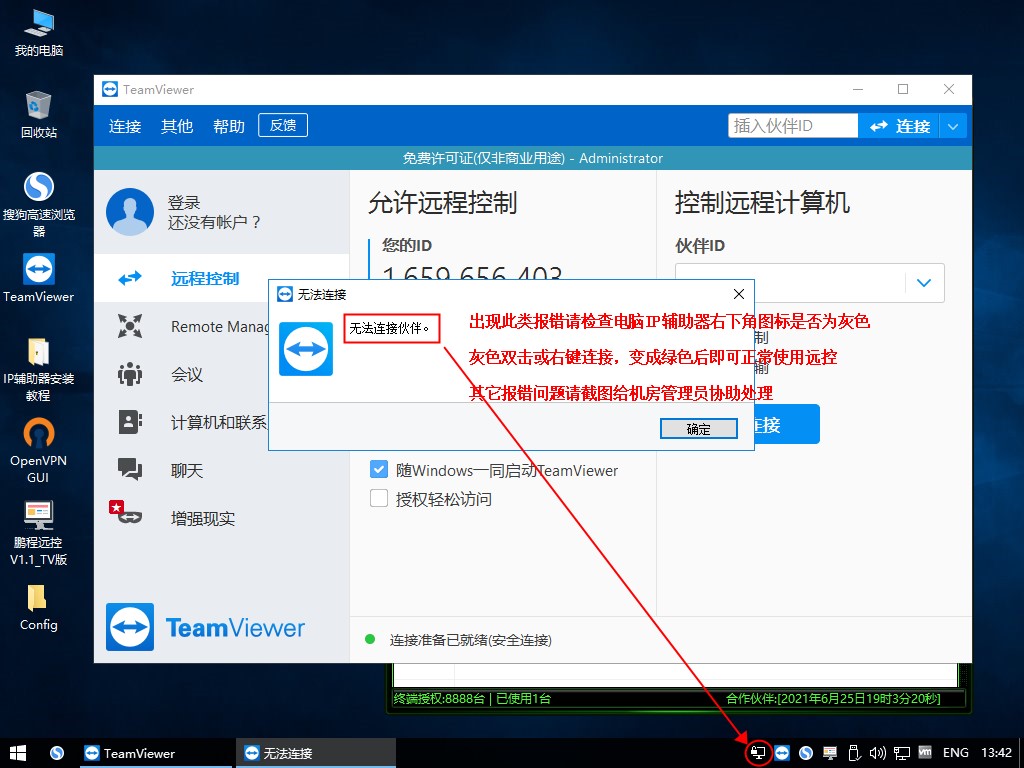Click the 无法连接伙伴。 message text
The image size is (1024, 768).
coord(390,328)
